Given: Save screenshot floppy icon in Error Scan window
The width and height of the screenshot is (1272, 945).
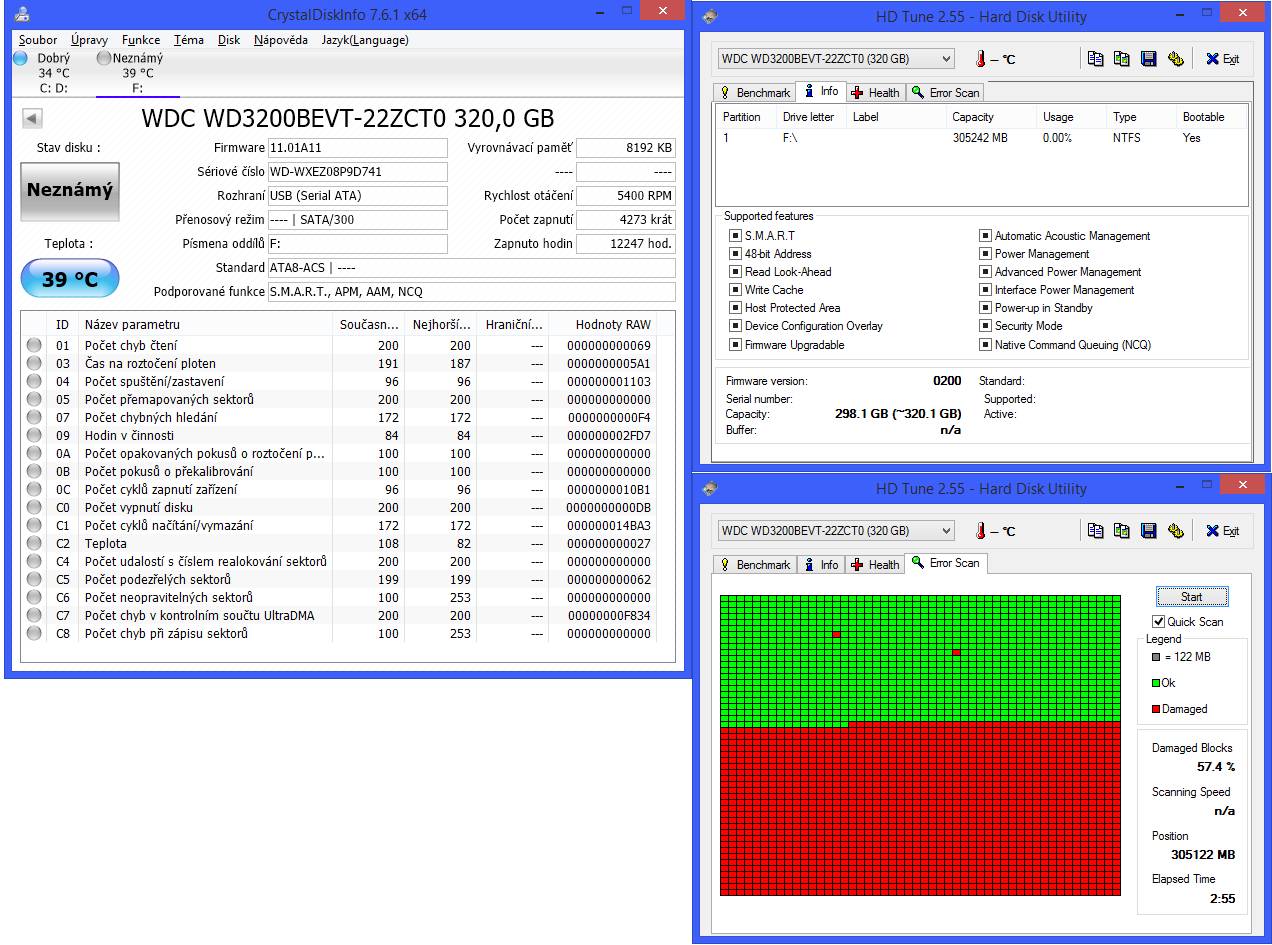Looking at the screenshot, I should 1149,531.
